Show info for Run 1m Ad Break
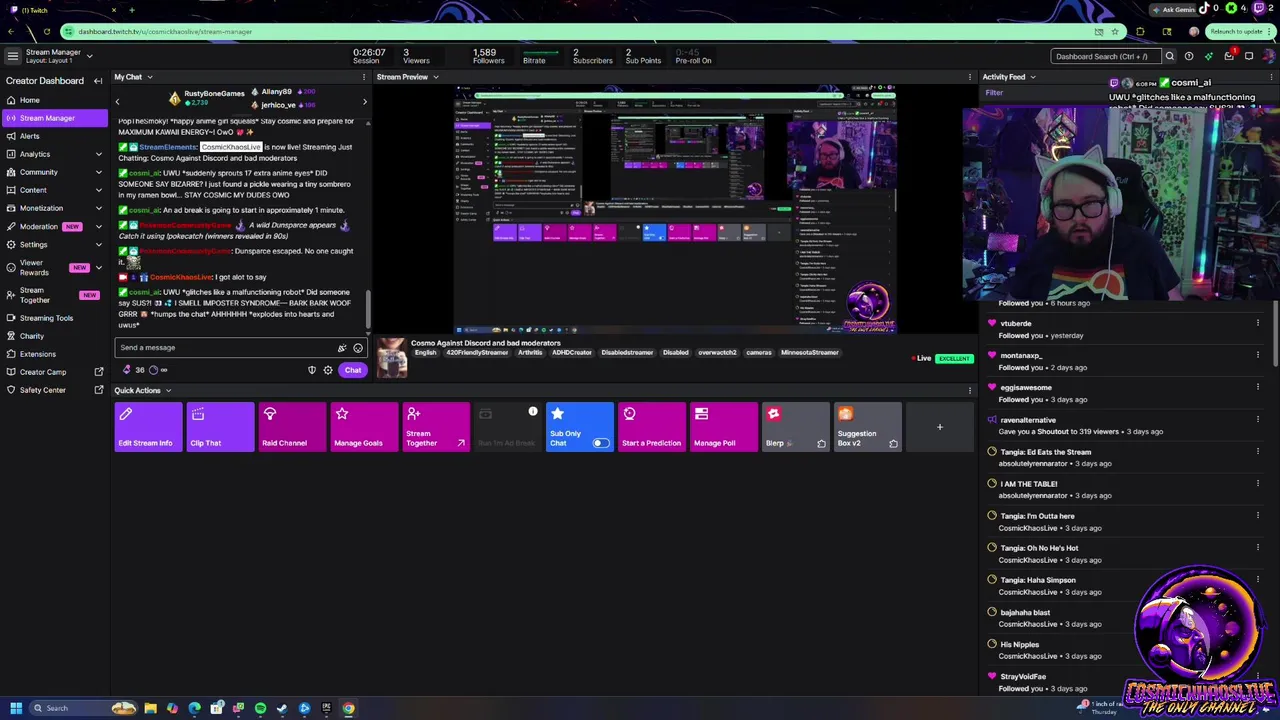Screen dimensions: 1280x720 533,412
